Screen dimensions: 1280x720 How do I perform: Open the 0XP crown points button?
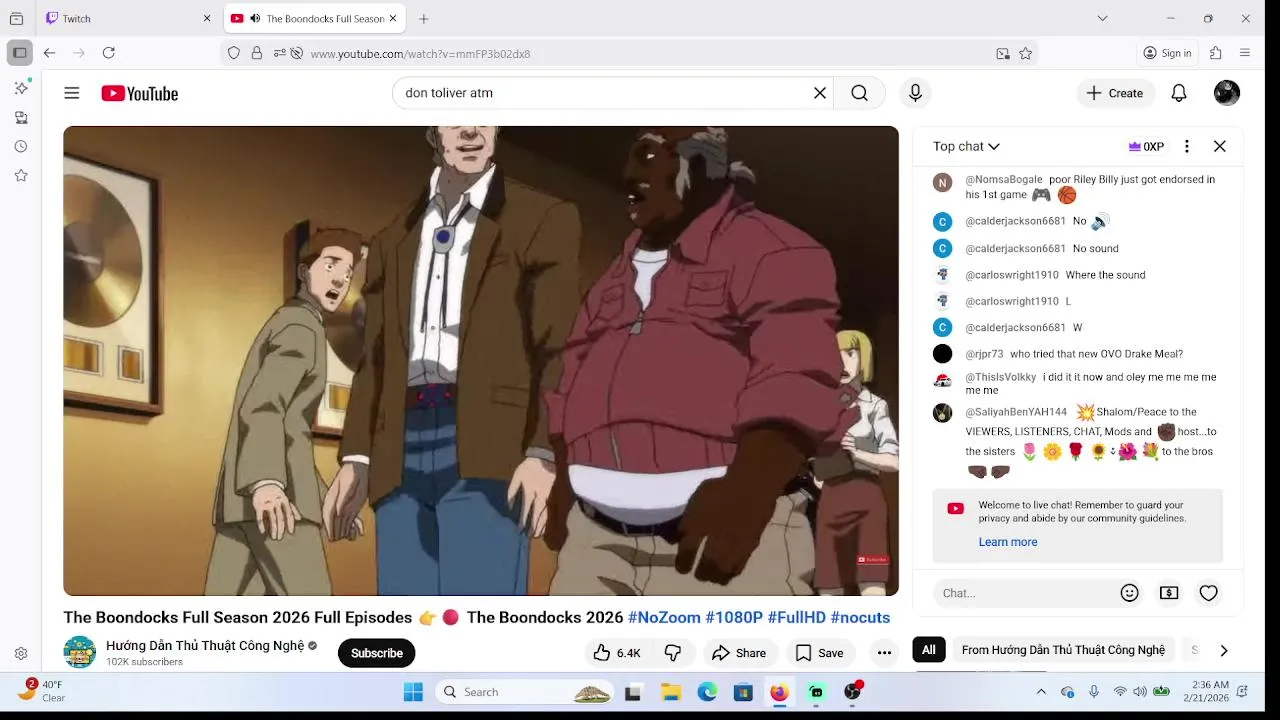1146,146
